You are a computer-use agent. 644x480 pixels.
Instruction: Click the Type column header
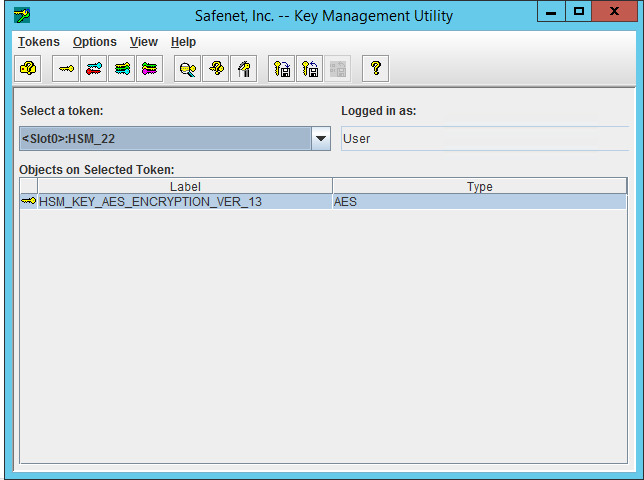[479, 186]
